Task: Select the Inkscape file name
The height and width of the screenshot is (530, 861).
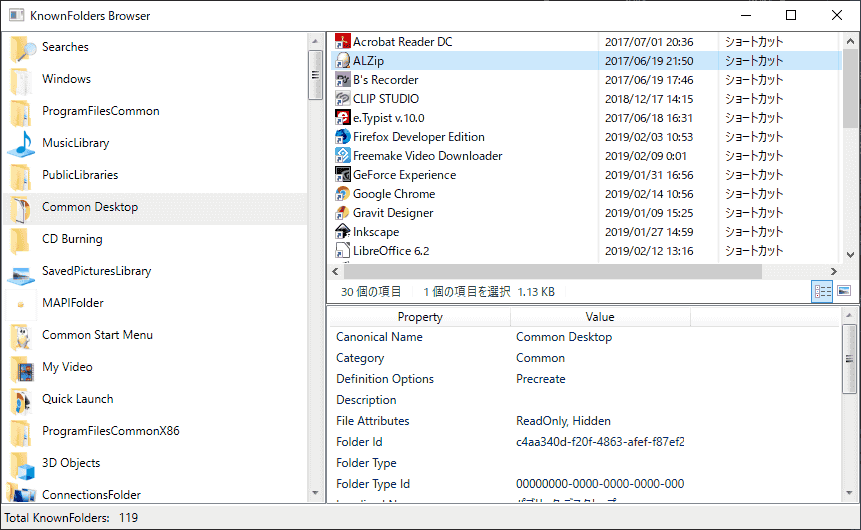Action: tap(376, 232)
